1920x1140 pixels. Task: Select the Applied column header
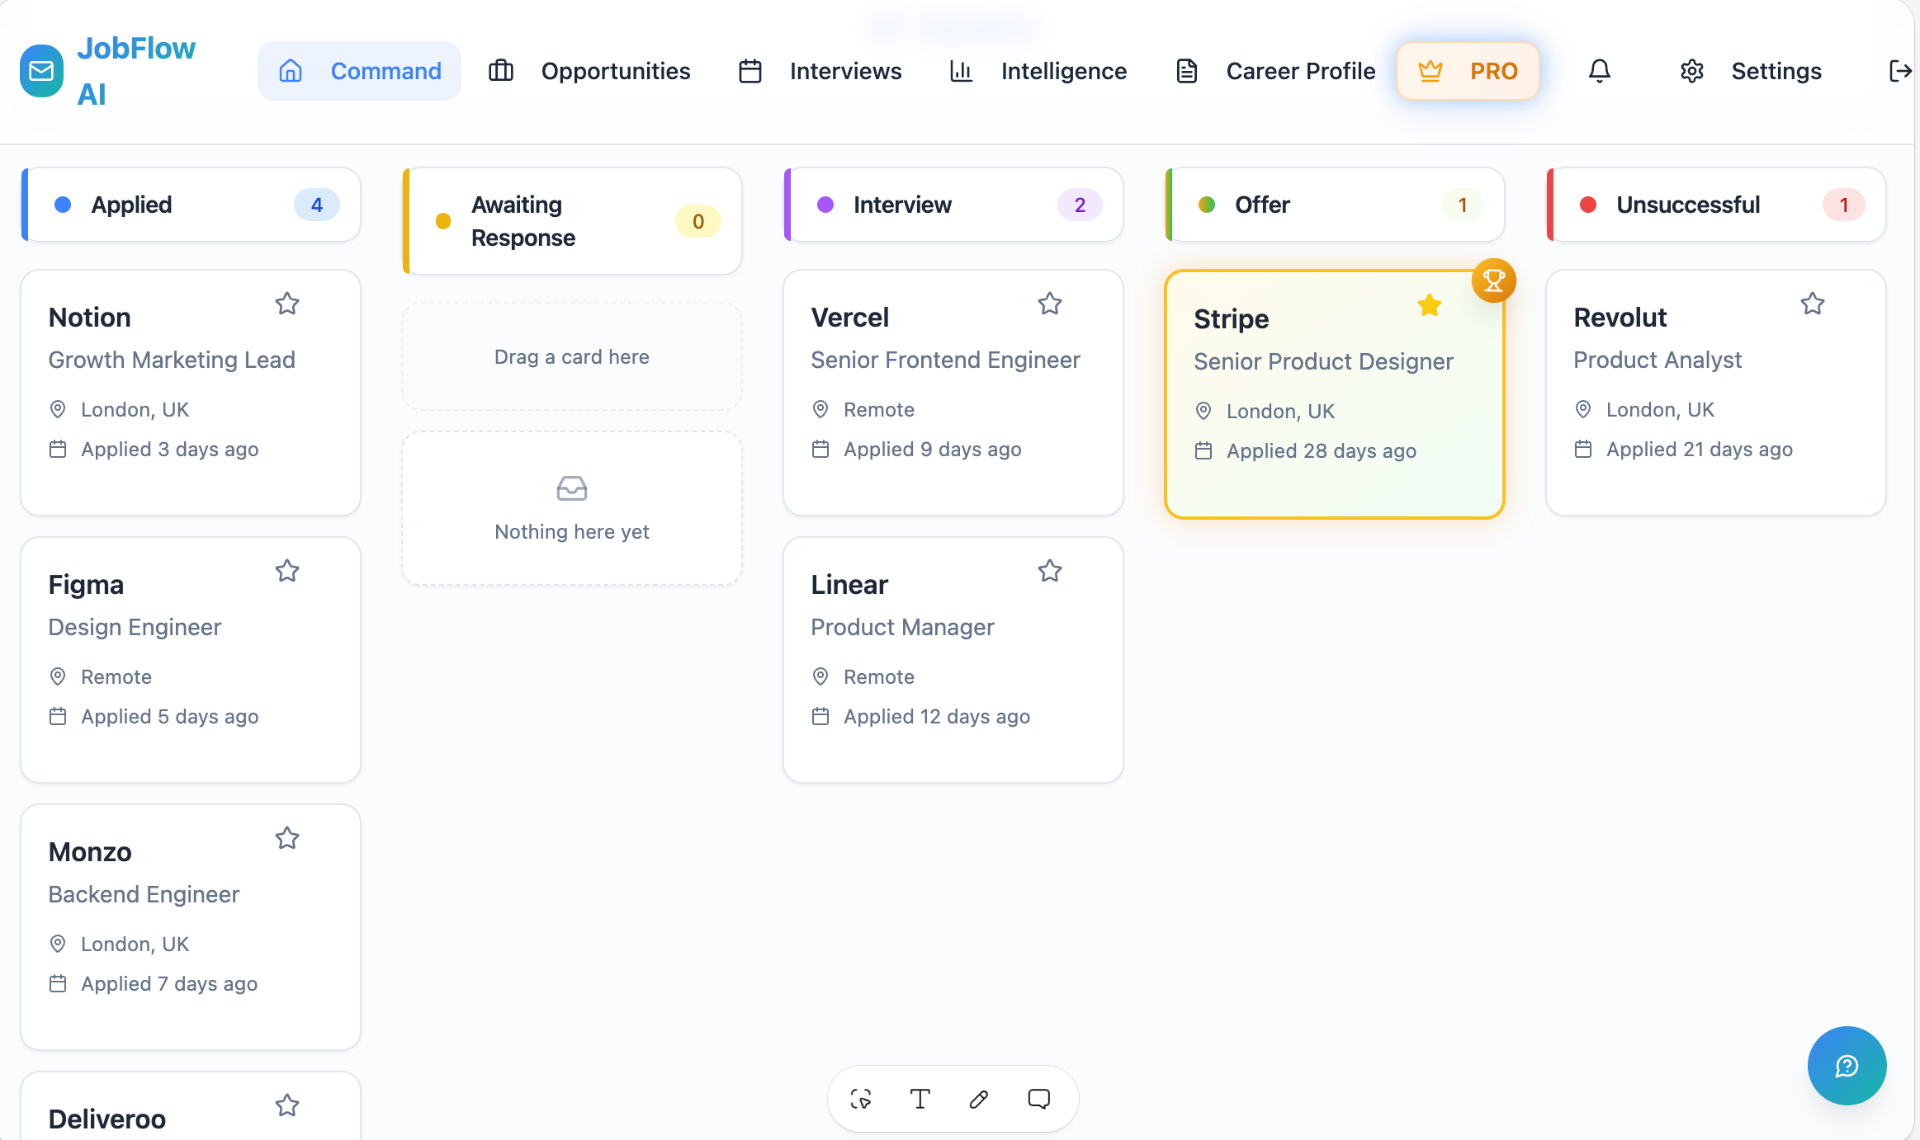pyautogui.click(x=191, y=205)
